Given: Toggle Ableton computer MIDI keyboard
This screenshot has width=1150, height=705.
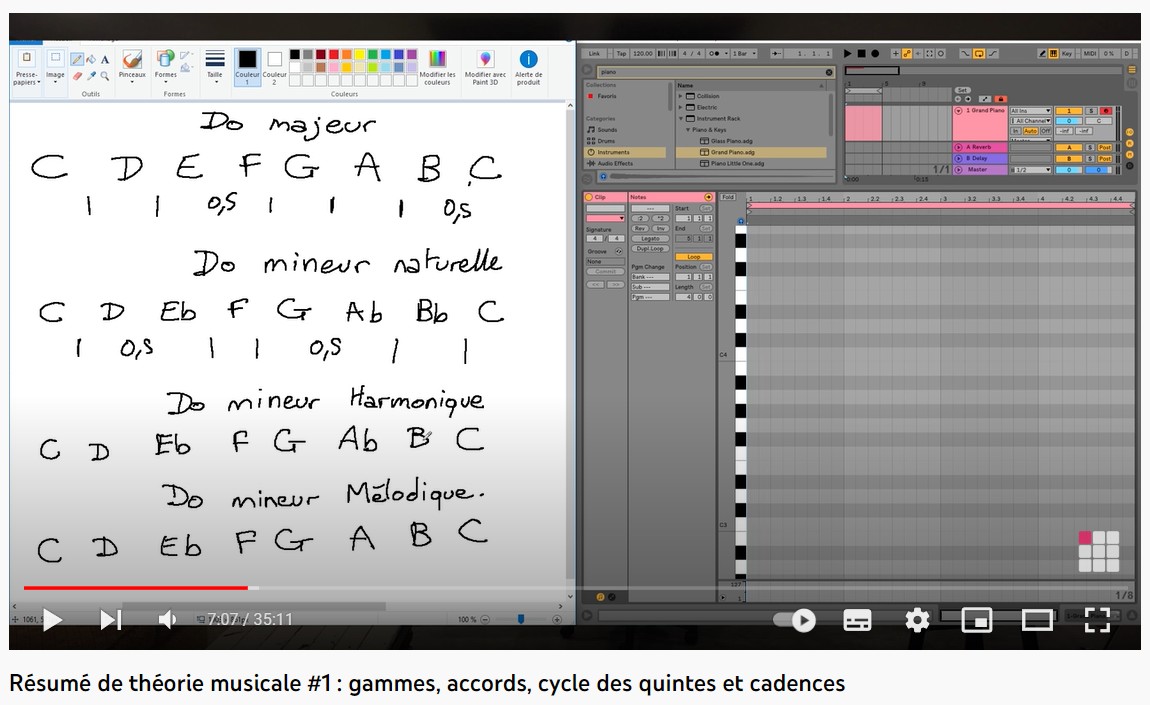Looking at the screenshot, I should pos(1054,54).
